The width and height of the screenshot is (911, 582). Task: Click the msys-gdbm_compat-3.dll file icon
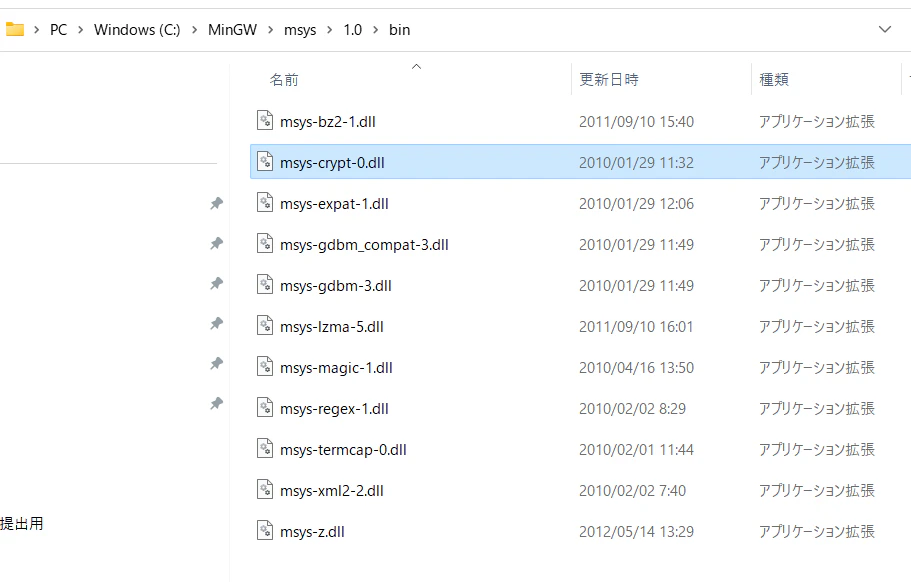(265, 243)
